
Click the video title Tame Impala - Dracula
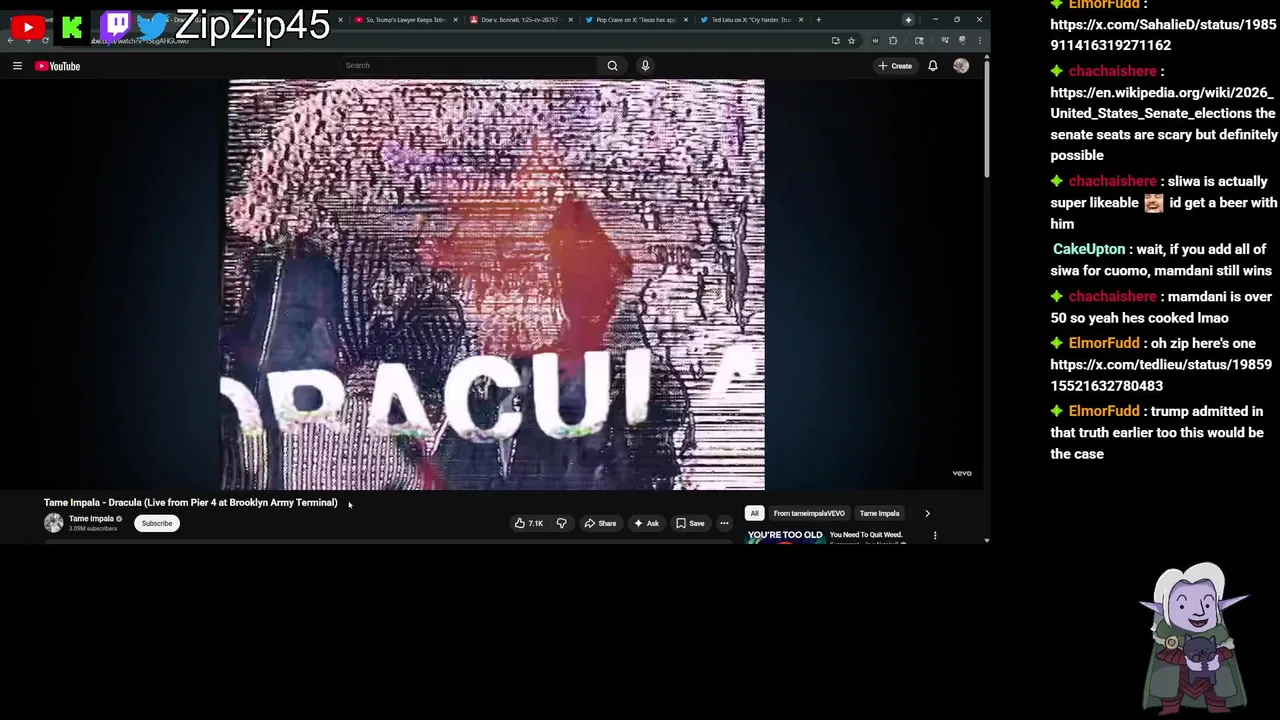(191, 503)
